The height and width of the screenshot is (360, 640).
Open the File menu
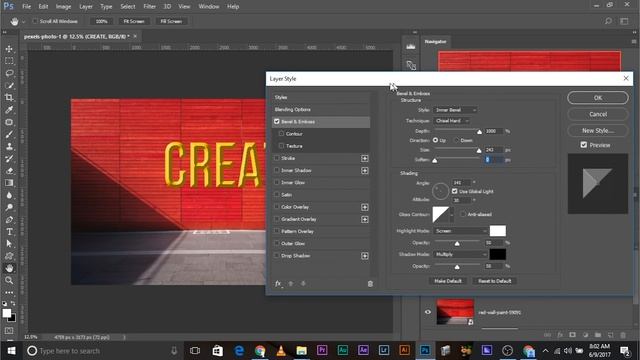click(27, 7)
